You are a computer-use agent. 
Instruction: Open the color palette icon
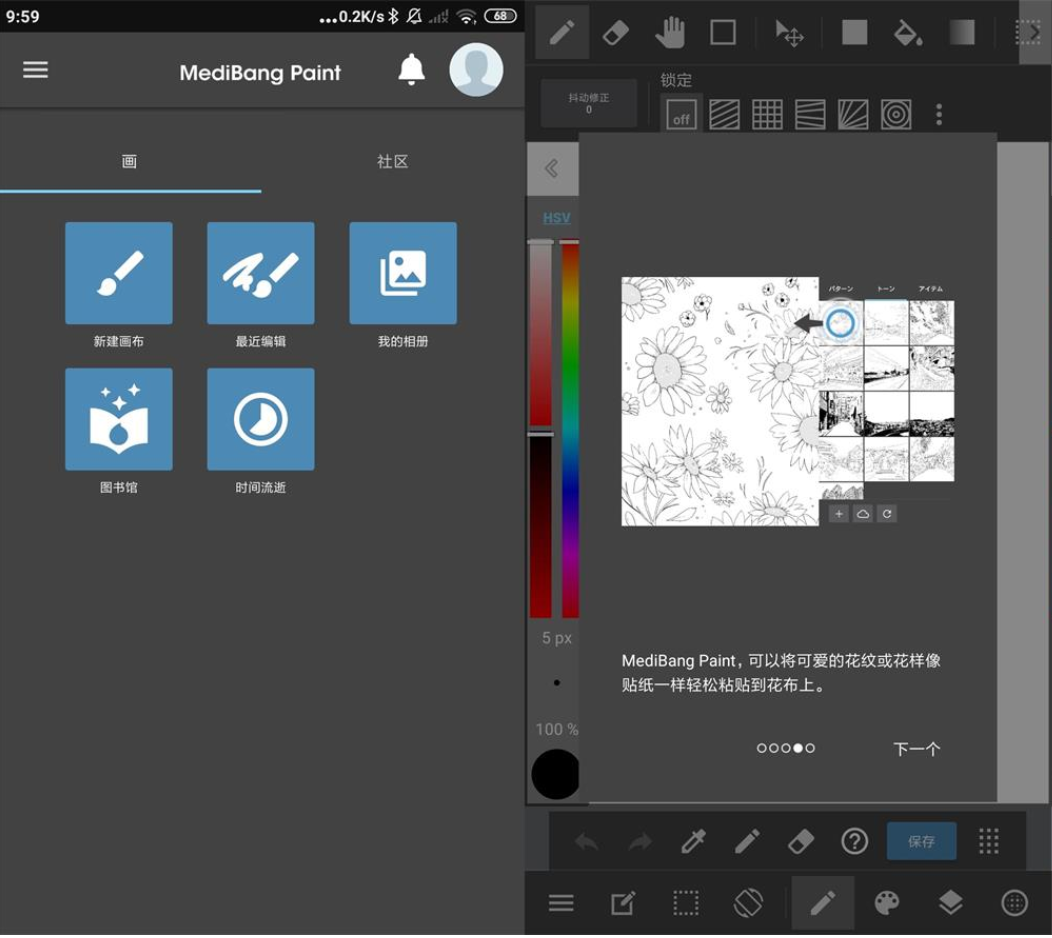(886, 903)
